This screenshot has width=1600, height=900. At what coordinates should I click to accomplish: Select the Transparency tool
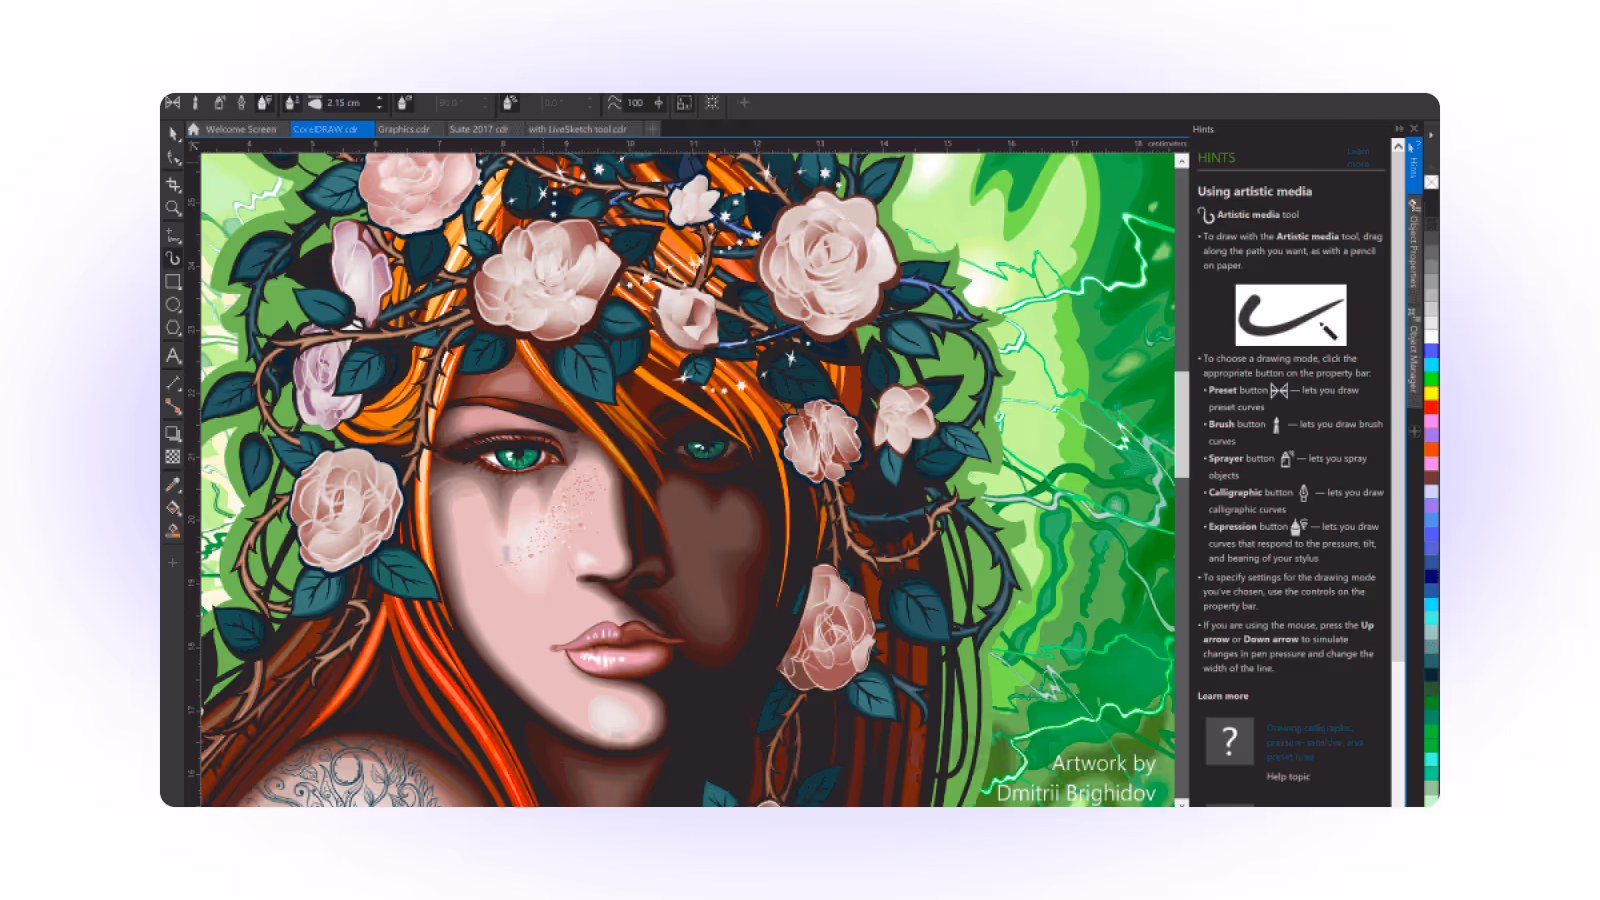pos(173,456)
